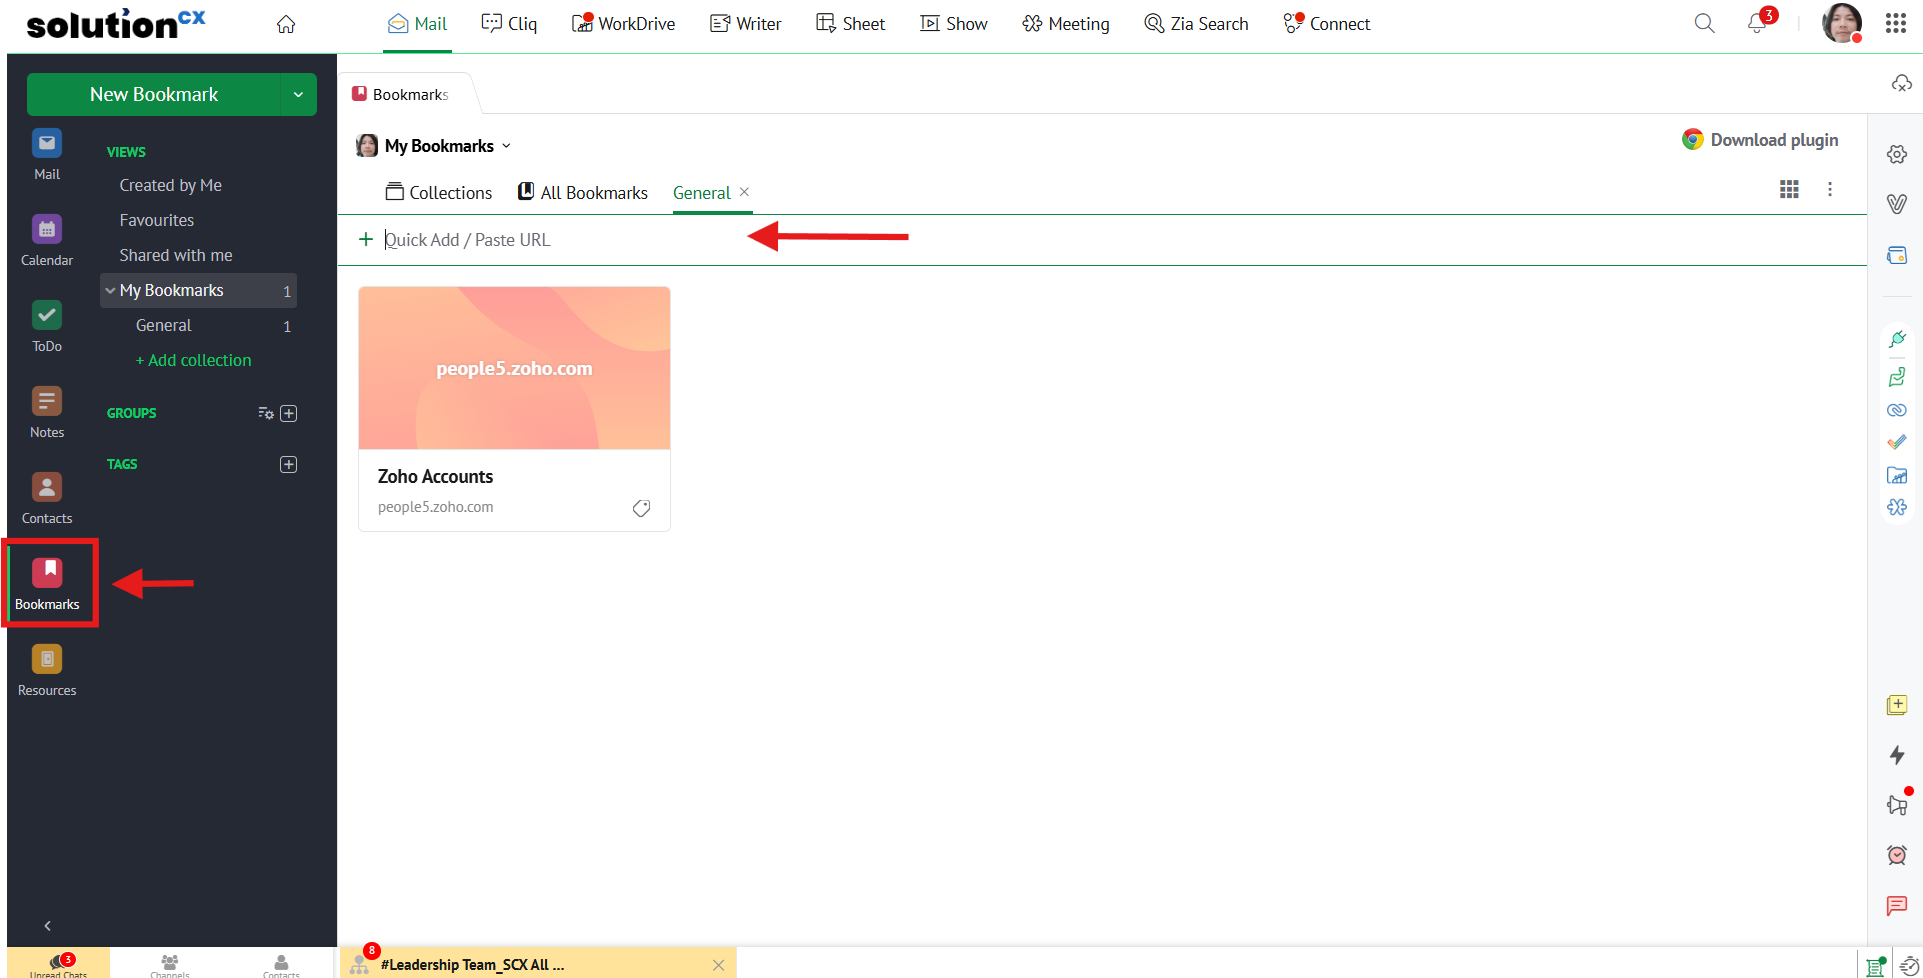
Task: Open the three-dot more options menu
Action: [x=1830, y=189]
